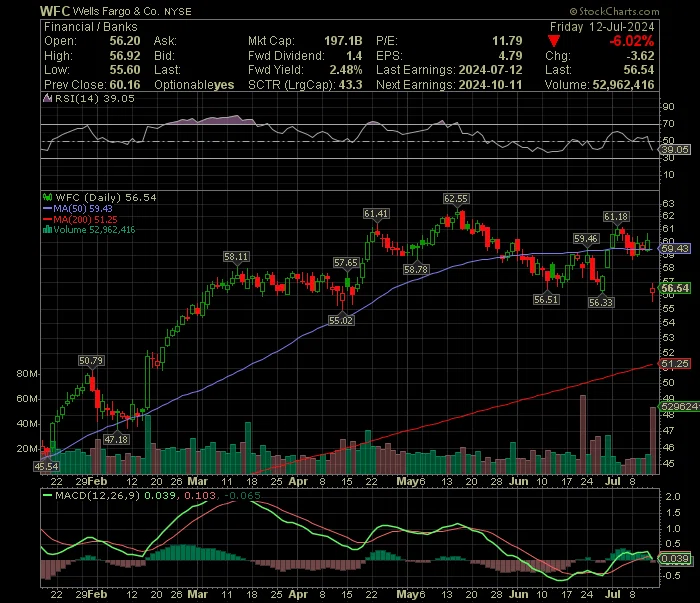This screenshot has height=603, width=700.
Task: Click the Volume value 52,962,416 in header
Action: pyautogui.click(x=623, y=85)
